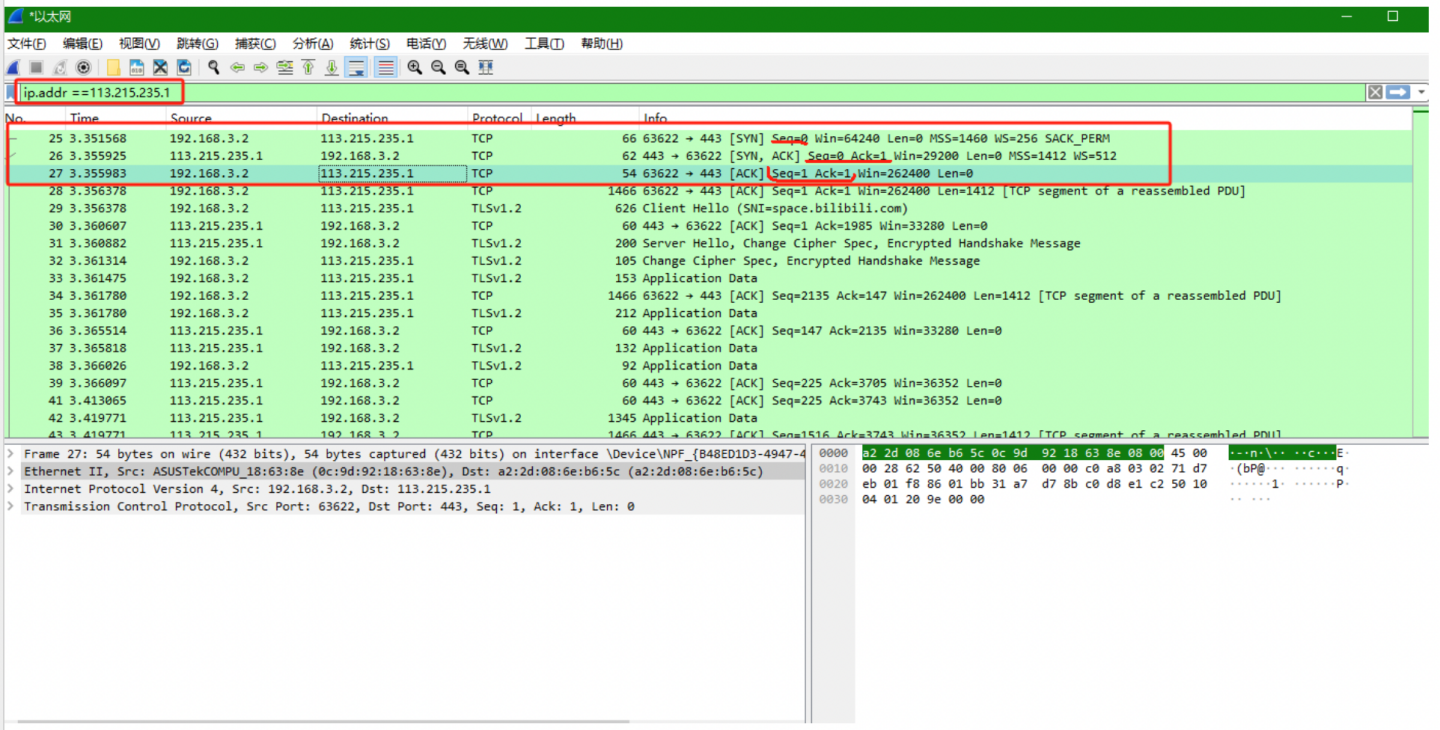Open the display filter history dropdown

coord(1421,92)
